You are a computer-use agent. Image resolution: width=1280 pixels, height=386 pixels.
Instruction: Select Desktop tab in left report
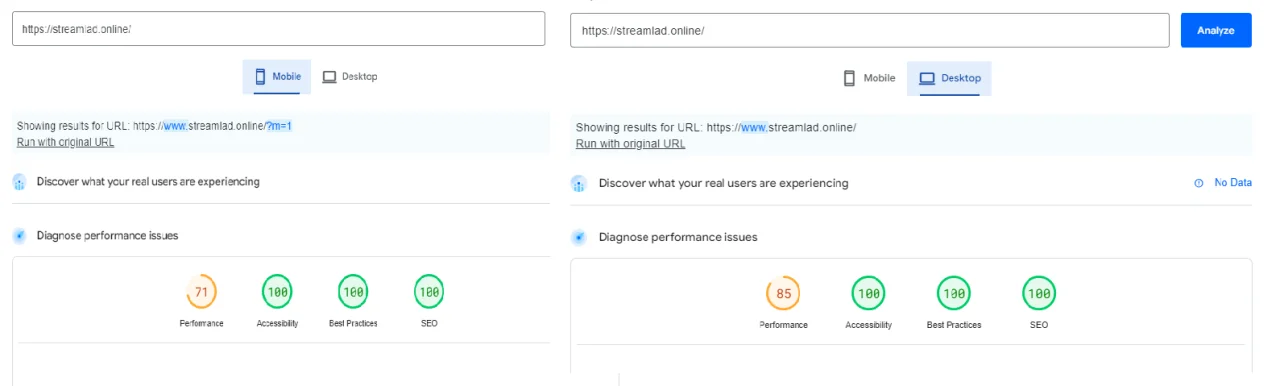349,77
